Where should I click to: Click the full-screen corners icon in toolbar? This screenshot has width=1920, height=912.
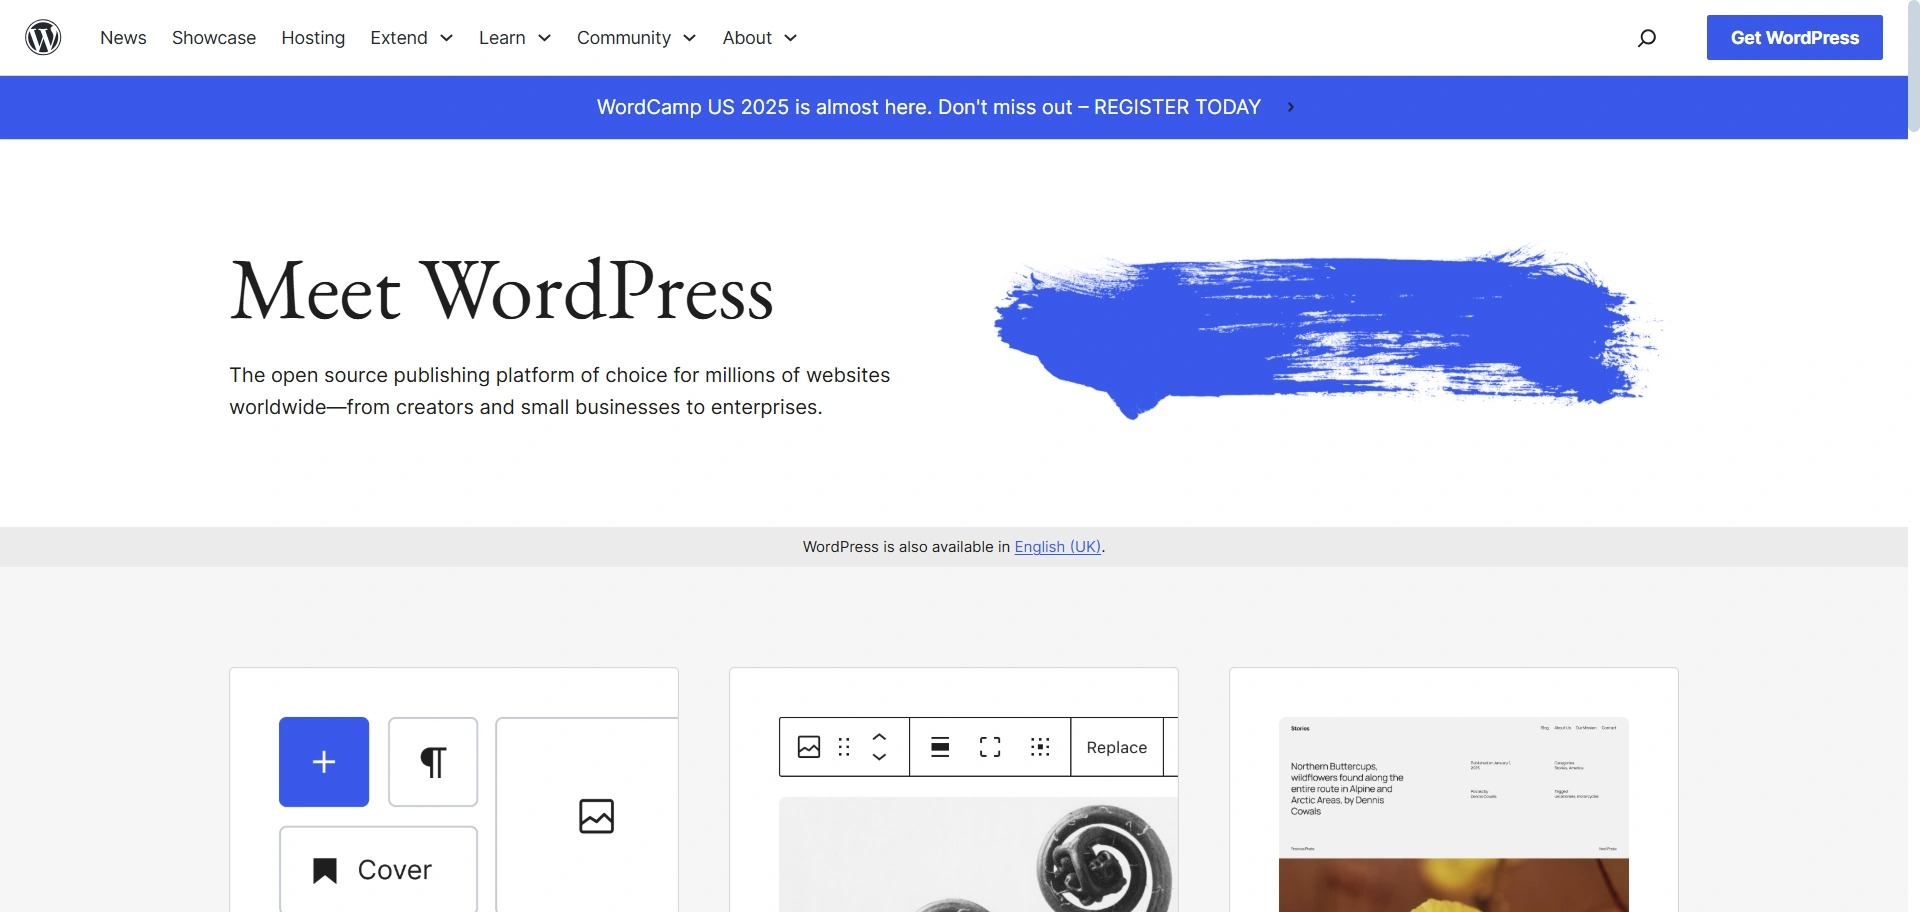(990, 747)
